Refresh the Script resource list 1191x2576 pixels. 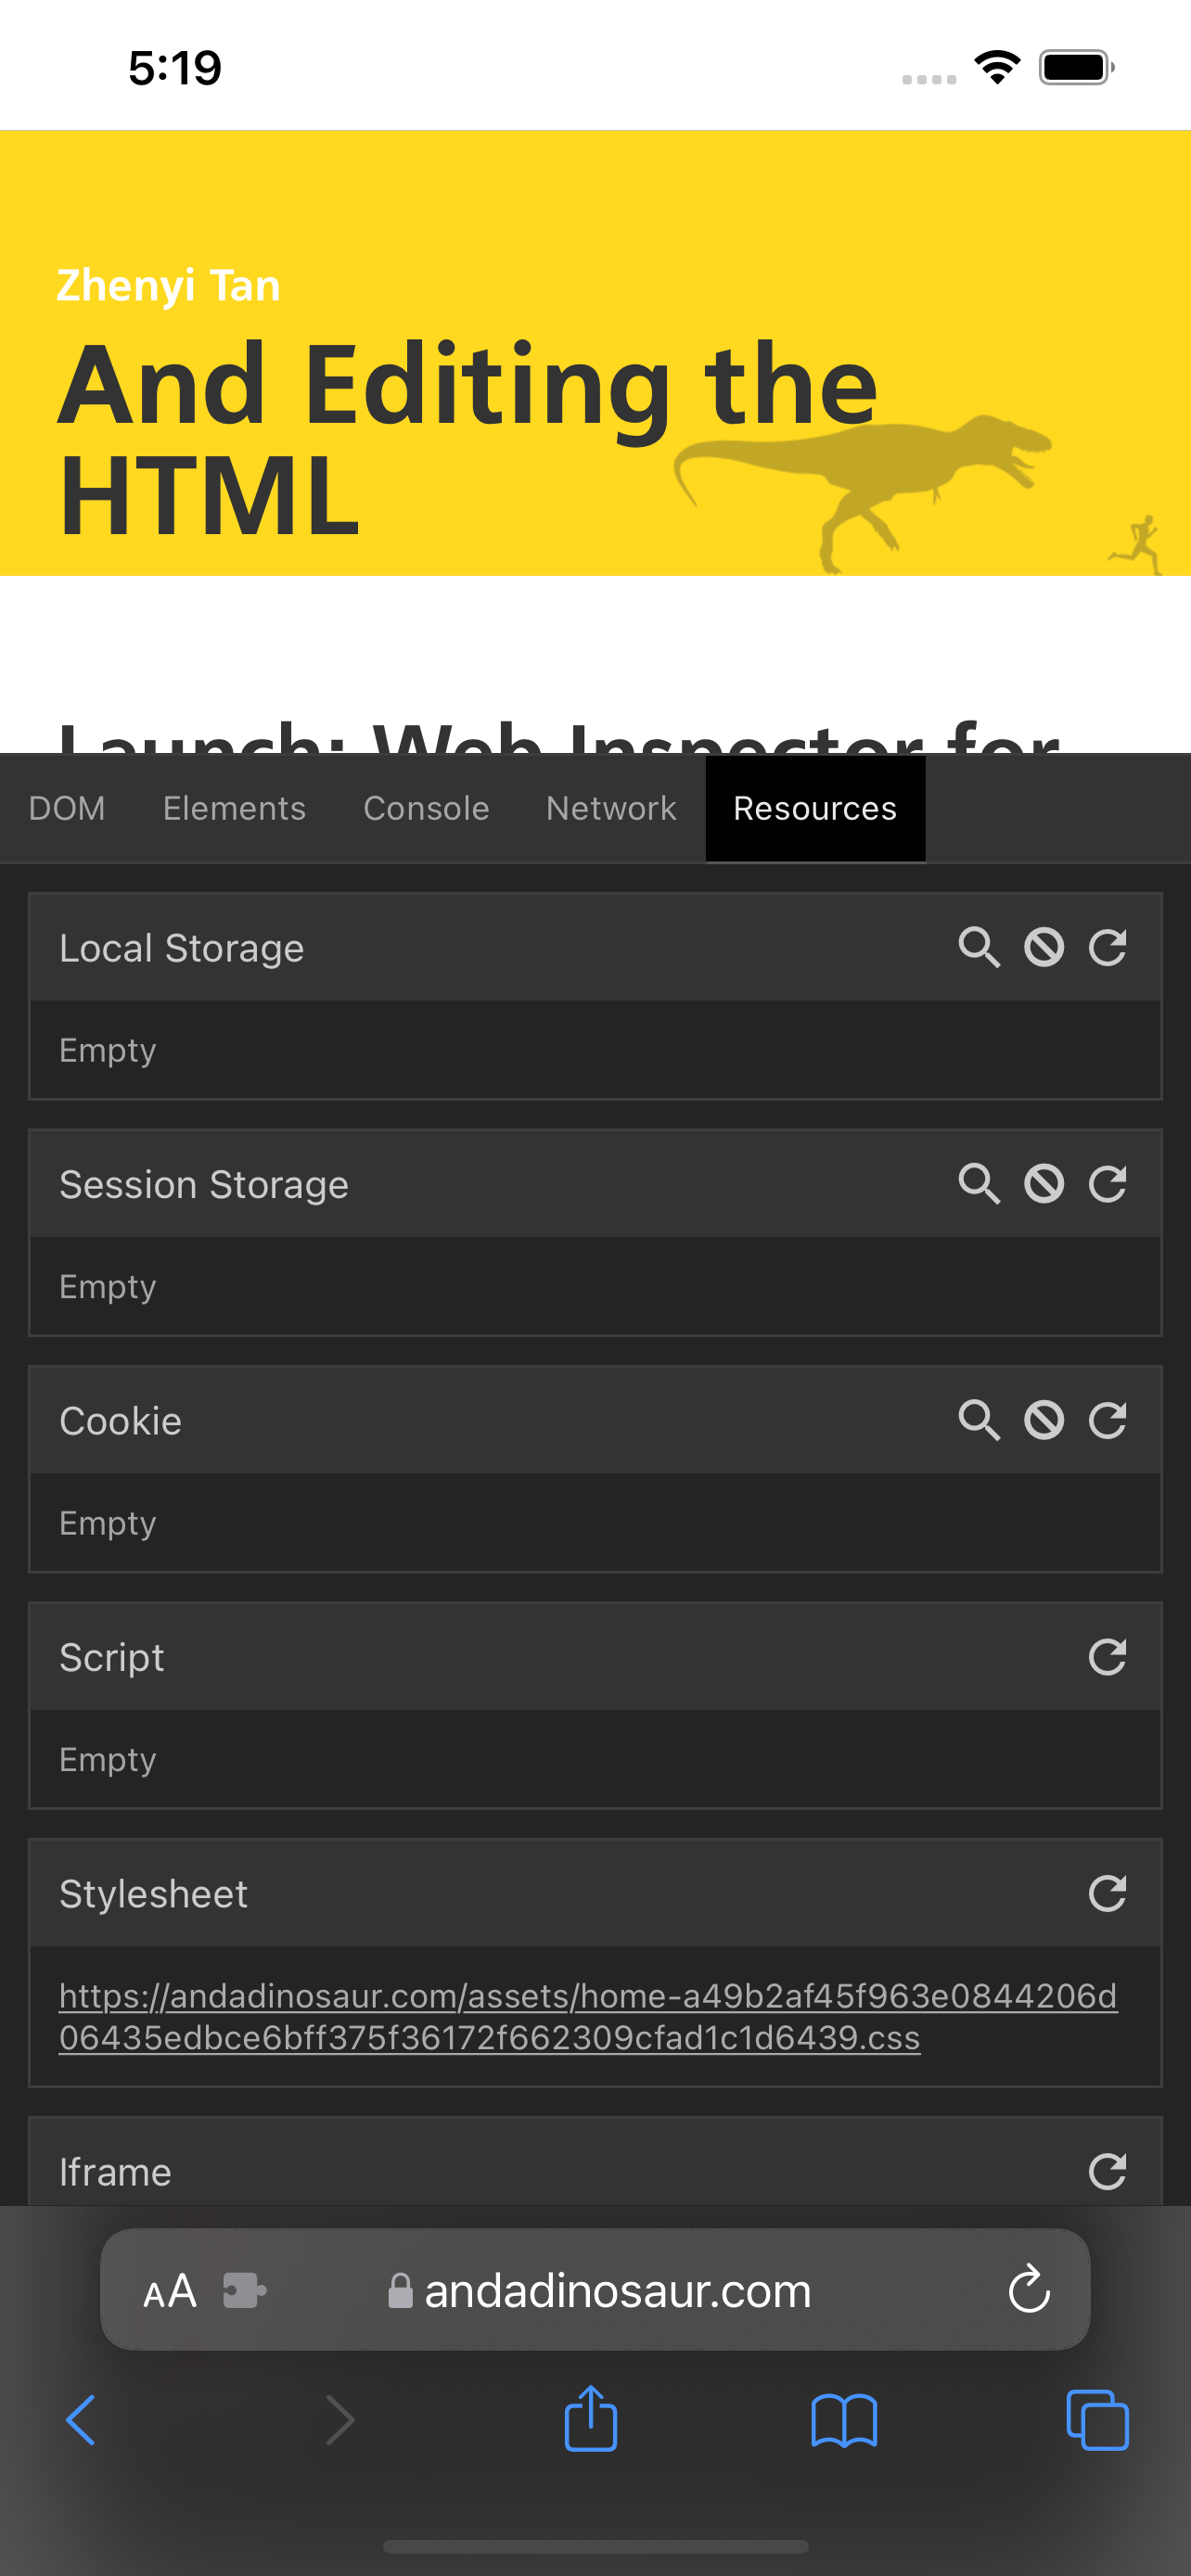tap(1108, 1656)
